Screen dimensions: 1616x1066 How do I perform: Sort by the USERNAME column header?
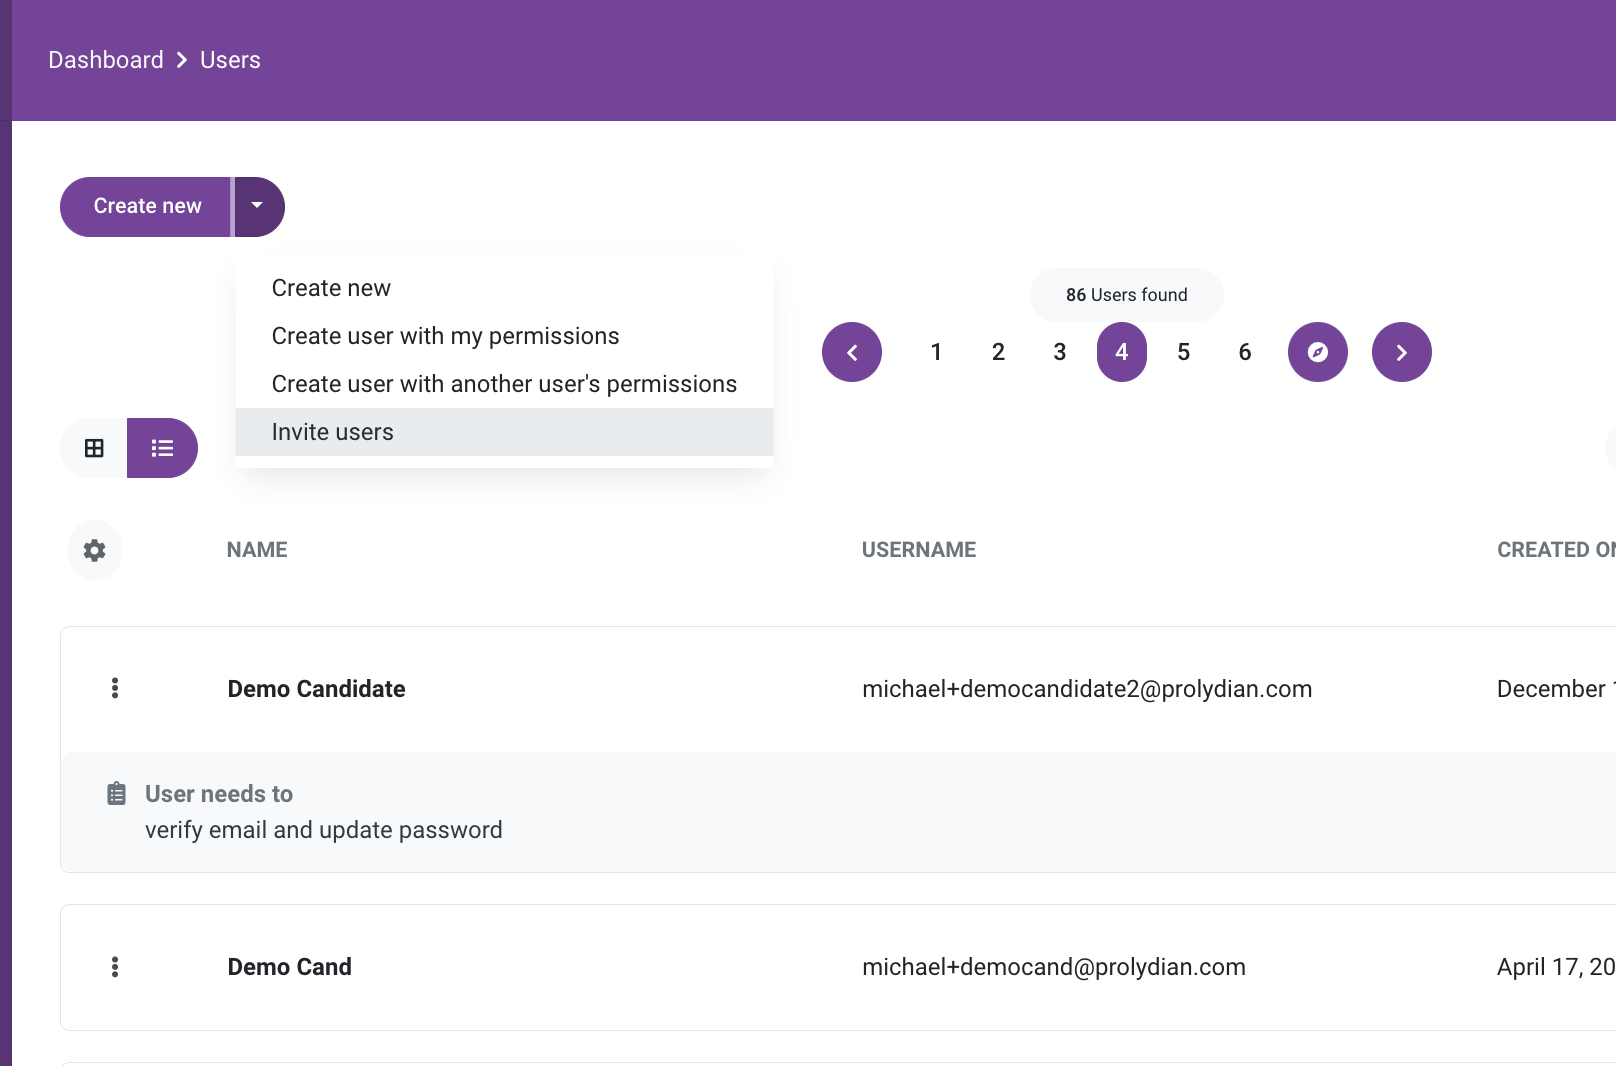click(x=919, y=550)
